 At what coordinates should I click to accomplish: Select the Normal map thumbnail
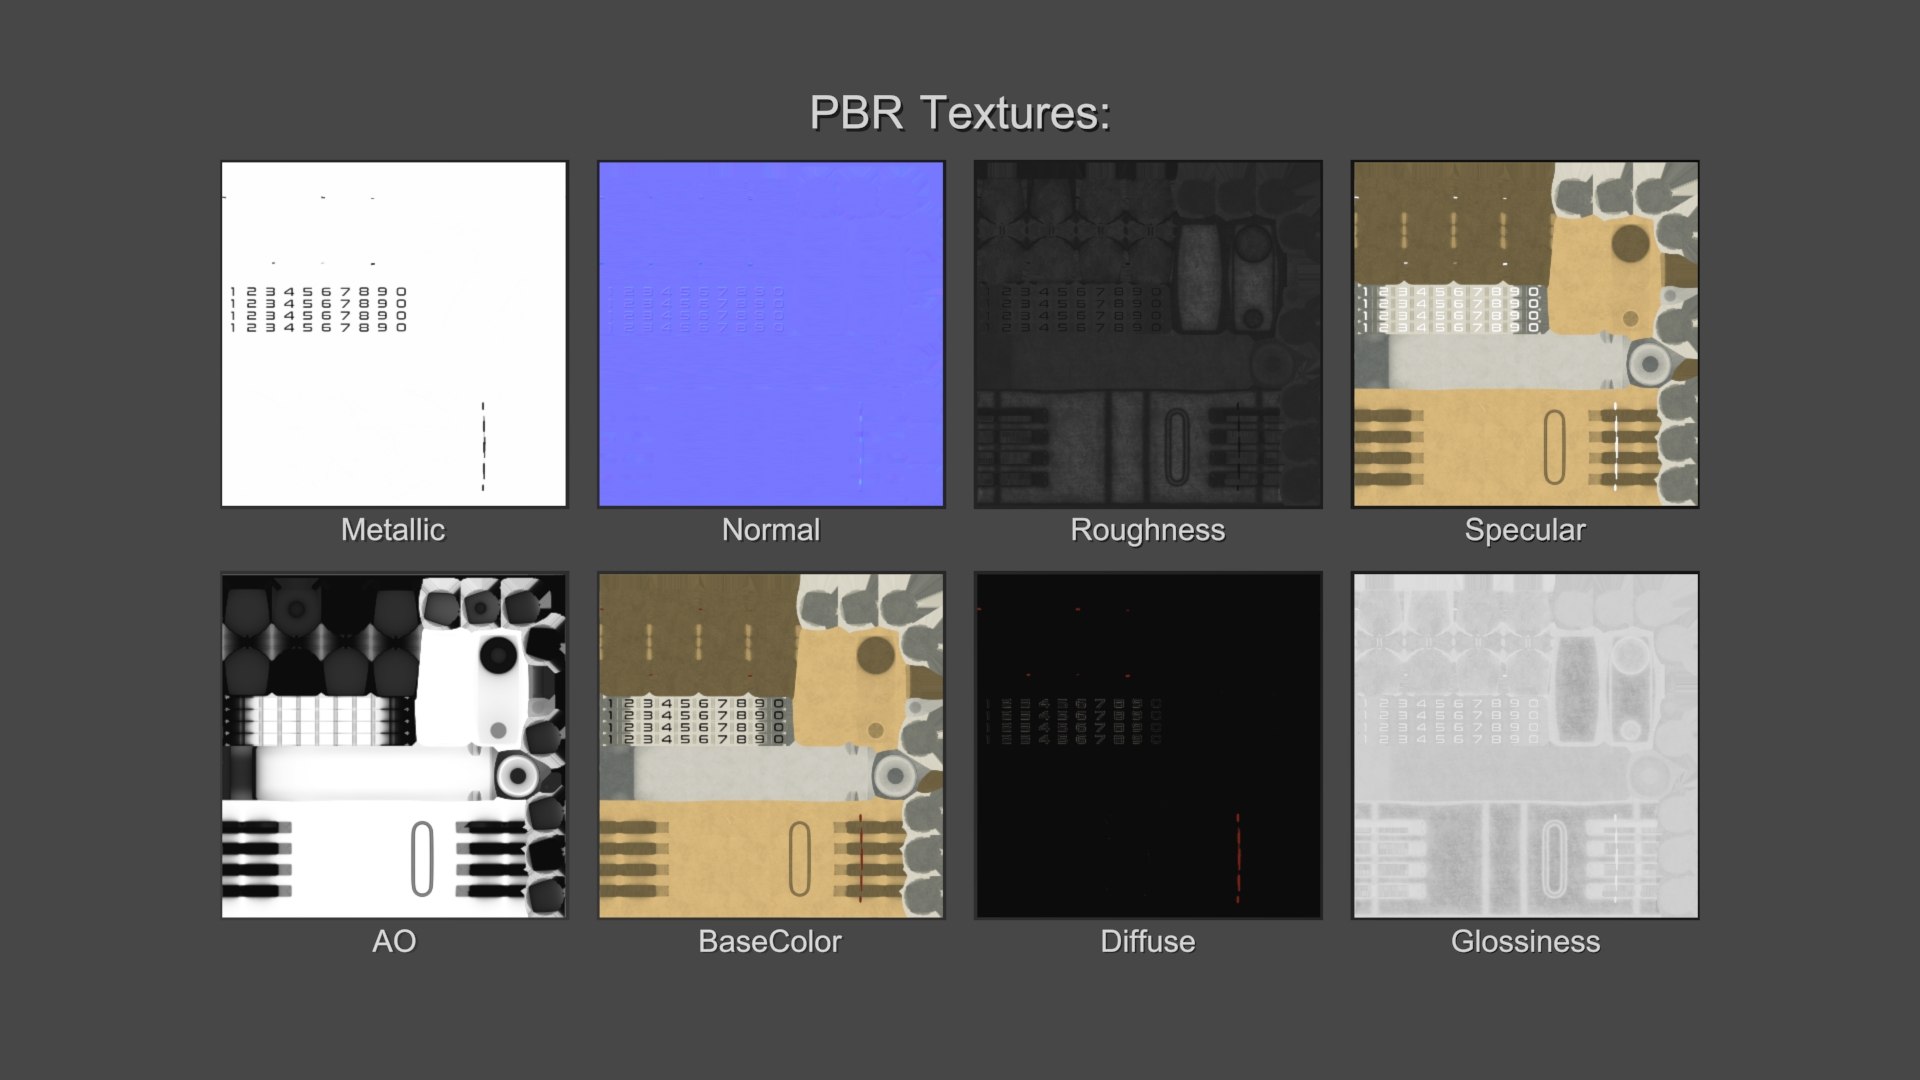click(x=771, y=334)
